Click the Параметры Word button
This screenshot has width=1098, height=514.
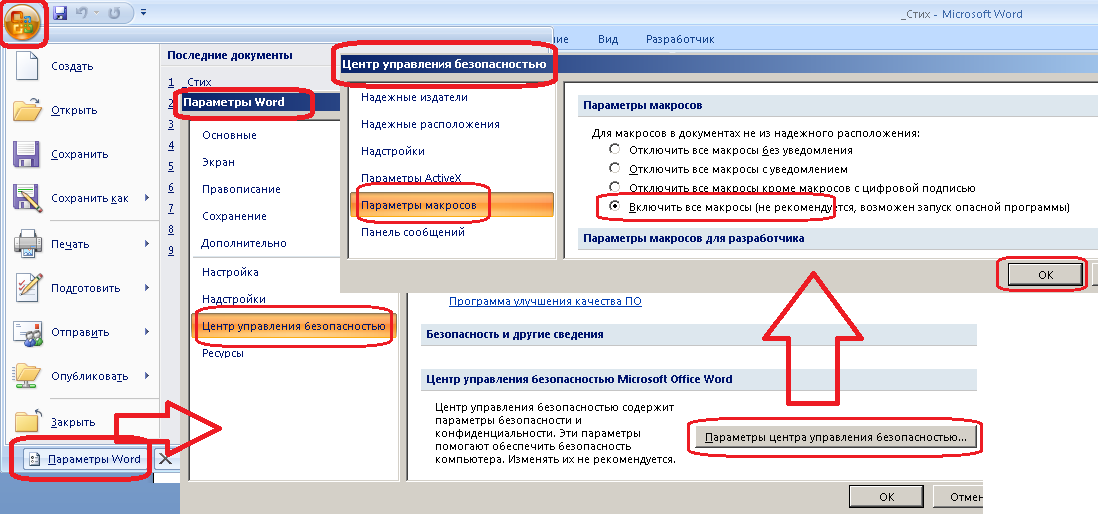click(86, 459)
